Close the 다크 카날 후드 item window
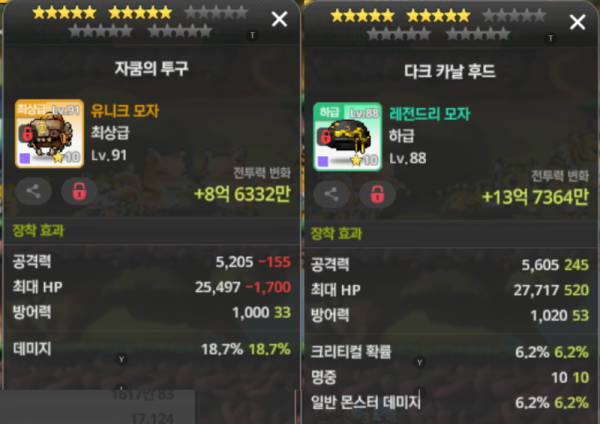Screen dimensions: 600x424 point(577,22)
